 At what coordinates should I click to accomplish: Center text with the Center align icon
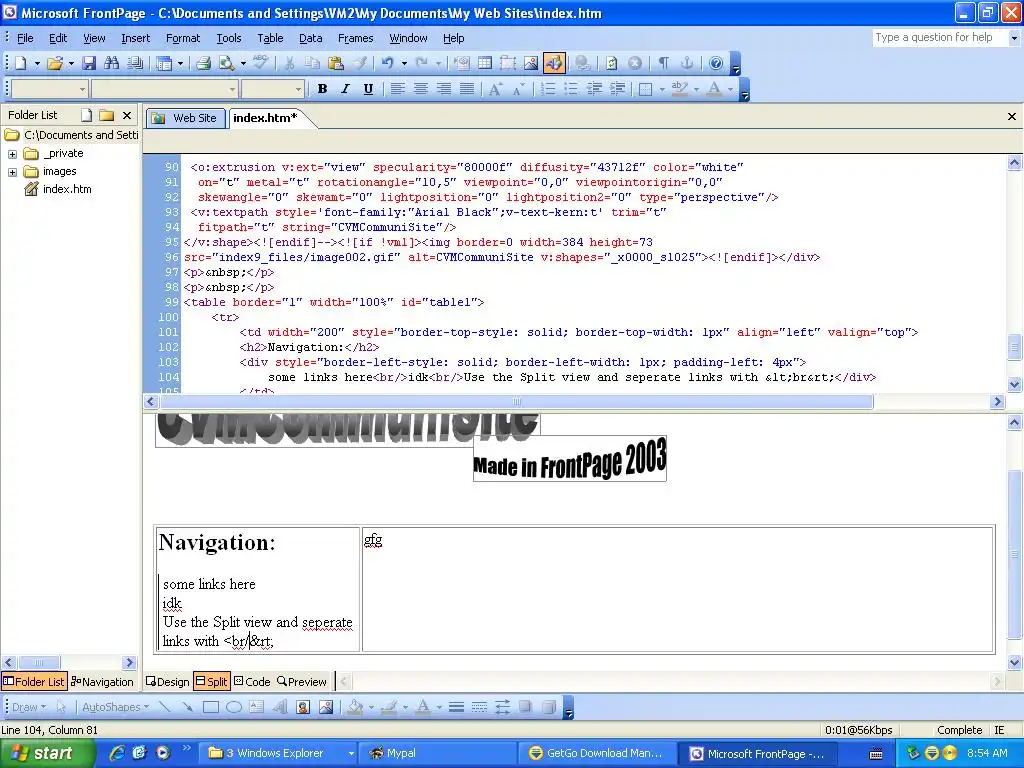pos(421,89)
